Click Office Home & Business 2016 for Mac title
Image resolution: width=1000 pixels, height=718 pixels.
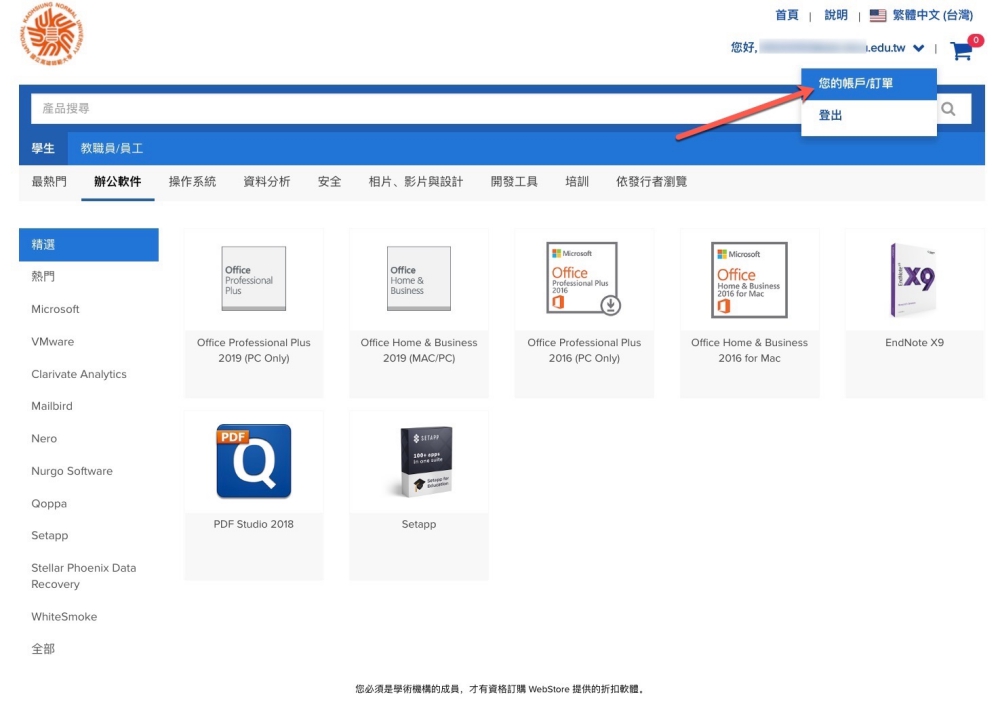coord(749,351)
